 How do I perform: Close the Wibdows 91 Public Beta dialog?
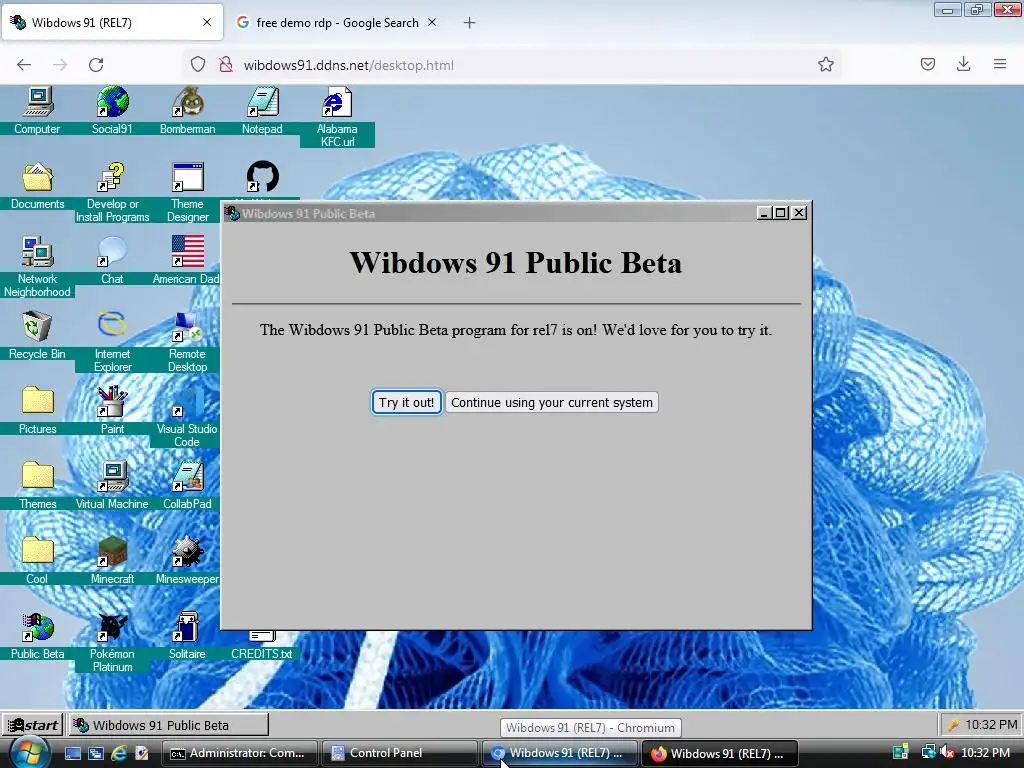tap(799, 213)
